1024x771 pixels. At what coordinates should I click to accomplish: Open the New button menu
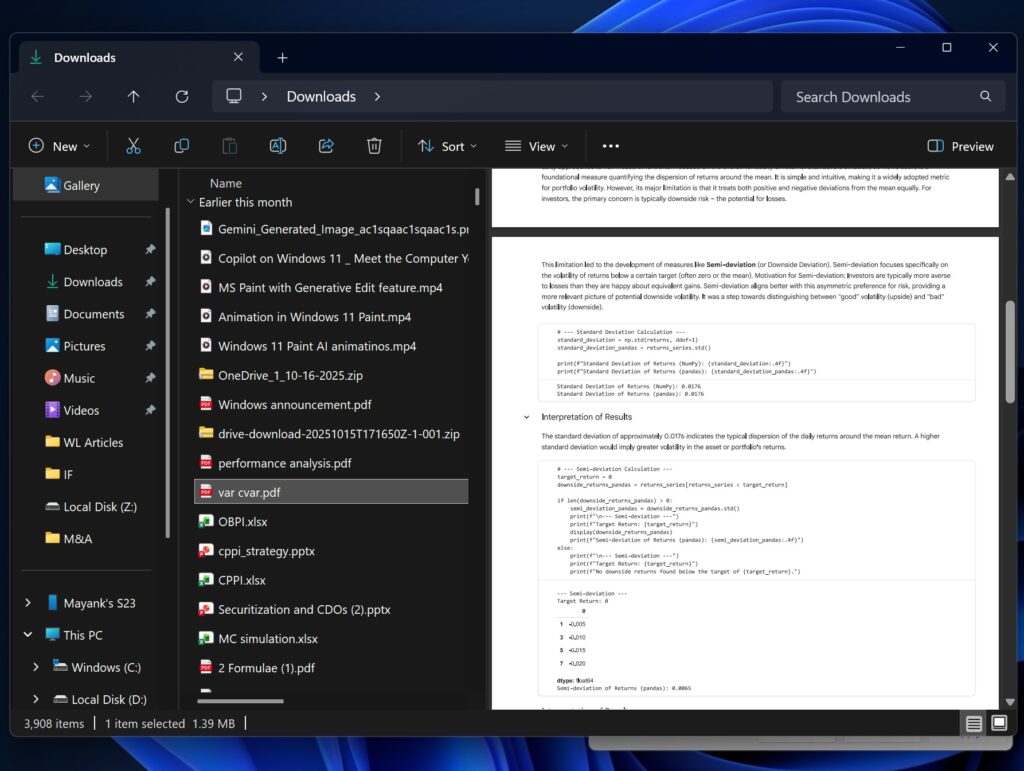pos(59,146)
